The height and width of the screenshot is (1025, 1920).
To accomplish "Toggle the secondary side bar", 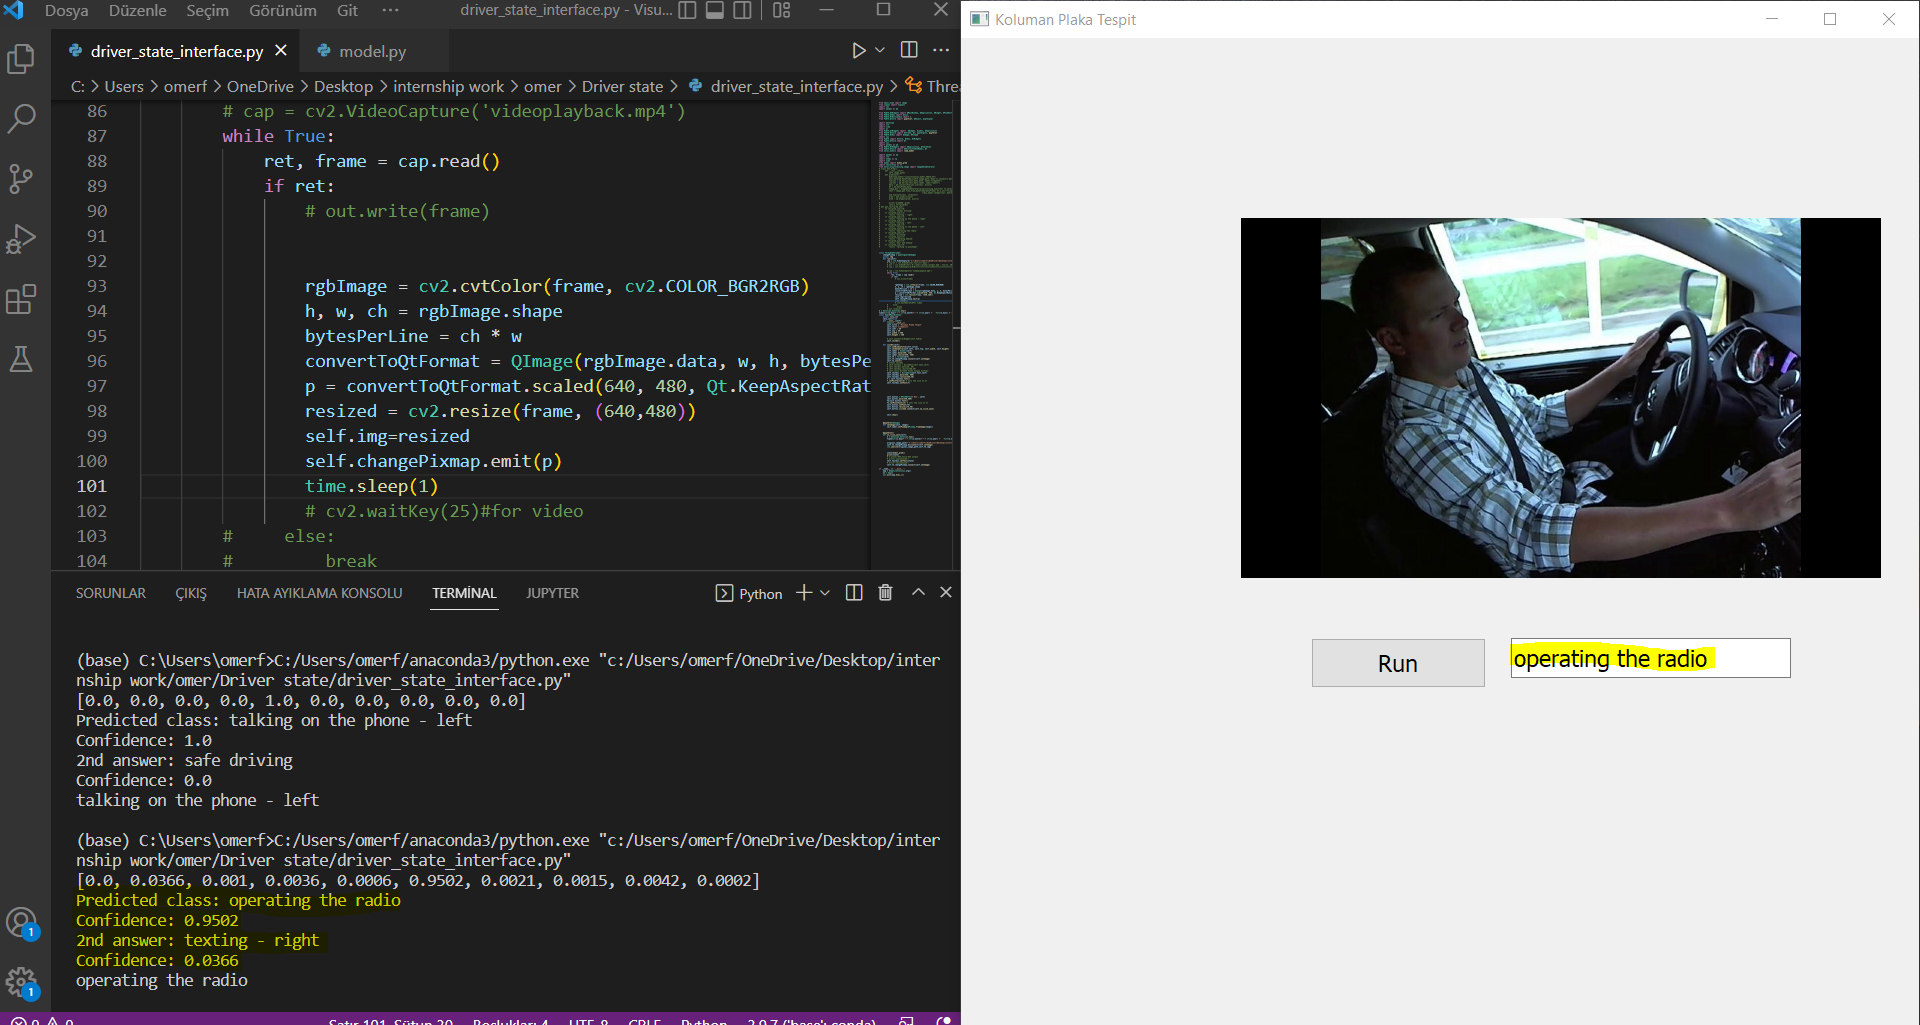I will click(742, 10).
